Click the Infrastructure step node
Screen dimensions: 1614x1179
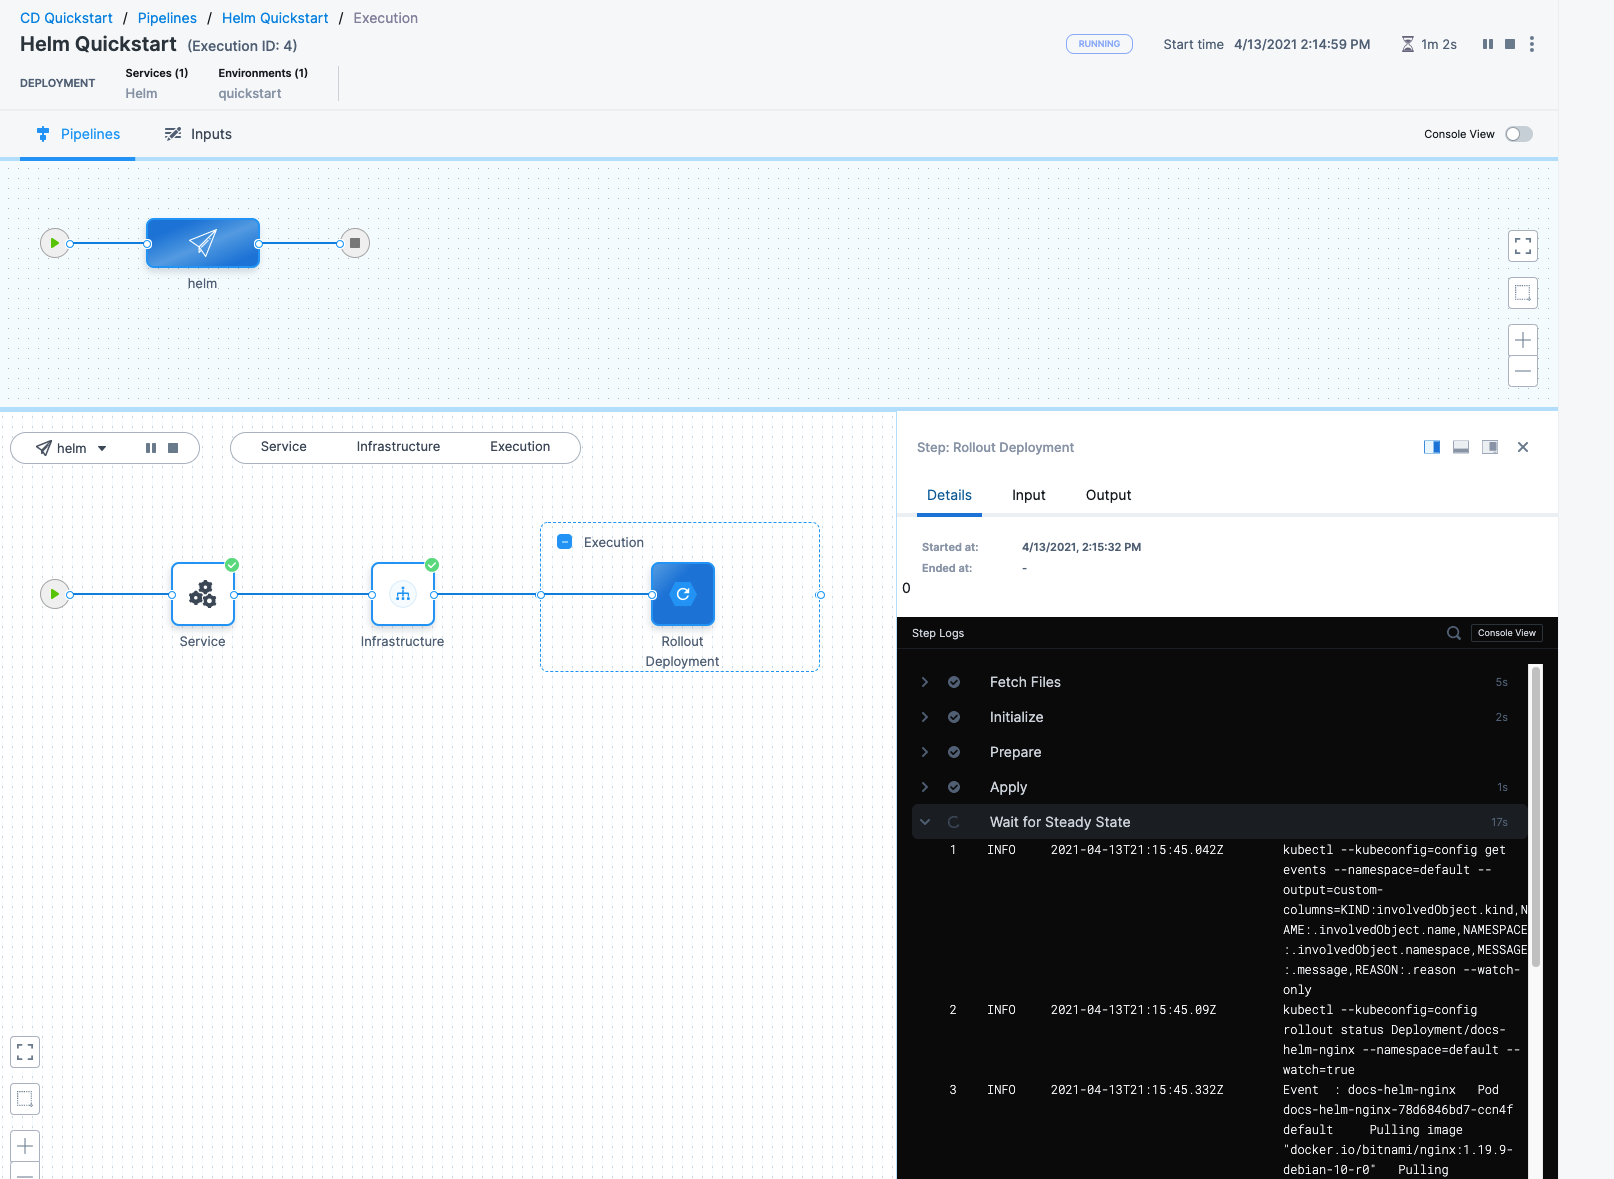pos(403,594)
